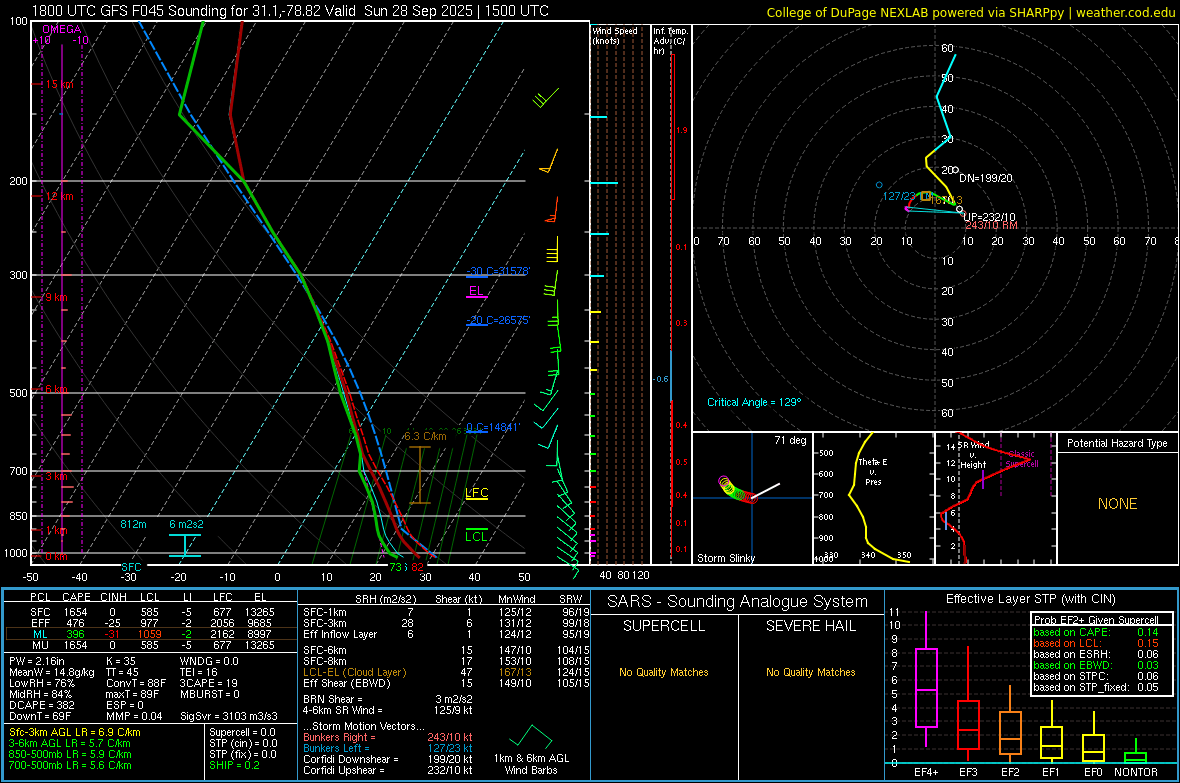This screenshot has height=783, width=1180.
Task: Click the PW = 2.16in value
Action: coord(37,661)
